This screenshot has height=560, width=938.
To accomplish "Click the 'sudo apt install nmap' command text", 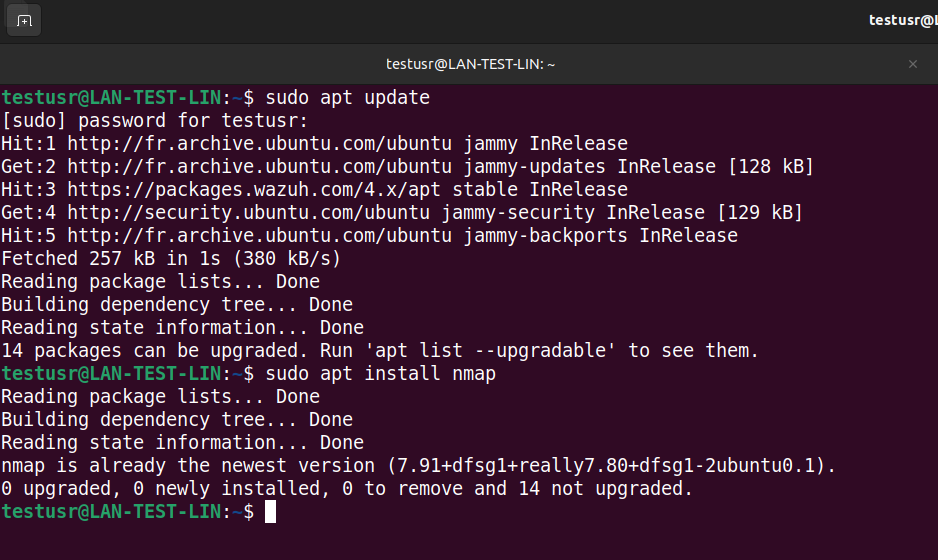I will coord(380,374).
